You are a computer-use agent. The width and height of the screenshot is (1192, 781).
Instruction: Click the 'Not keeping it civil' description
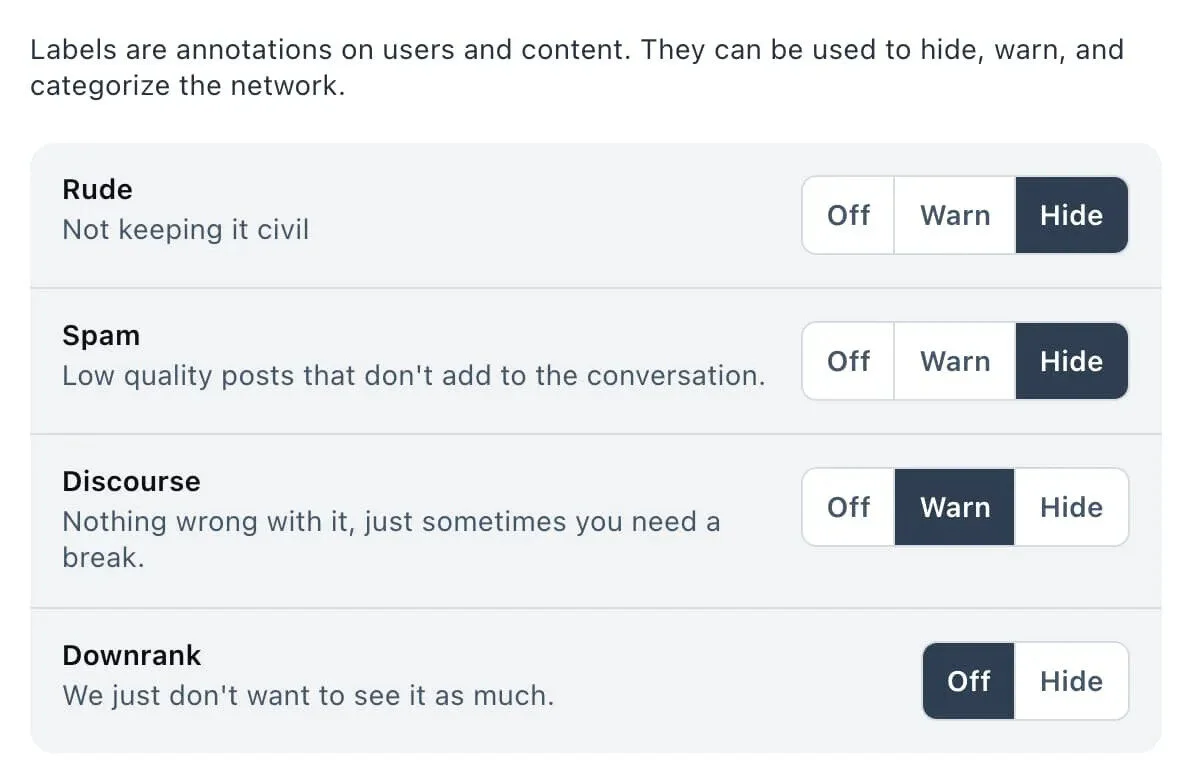point(185,229)
